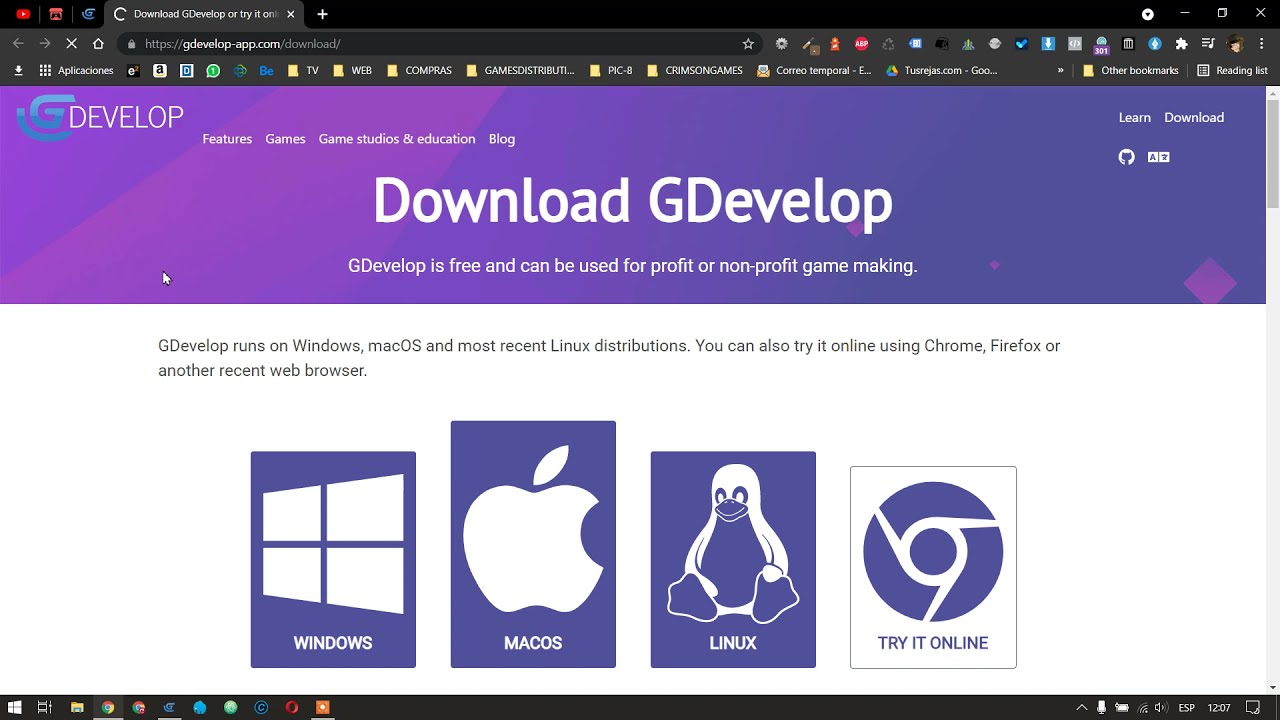Open the Extensions puzzle menu
This screenshot has width=1280, height=720.
coord(1182,44)
